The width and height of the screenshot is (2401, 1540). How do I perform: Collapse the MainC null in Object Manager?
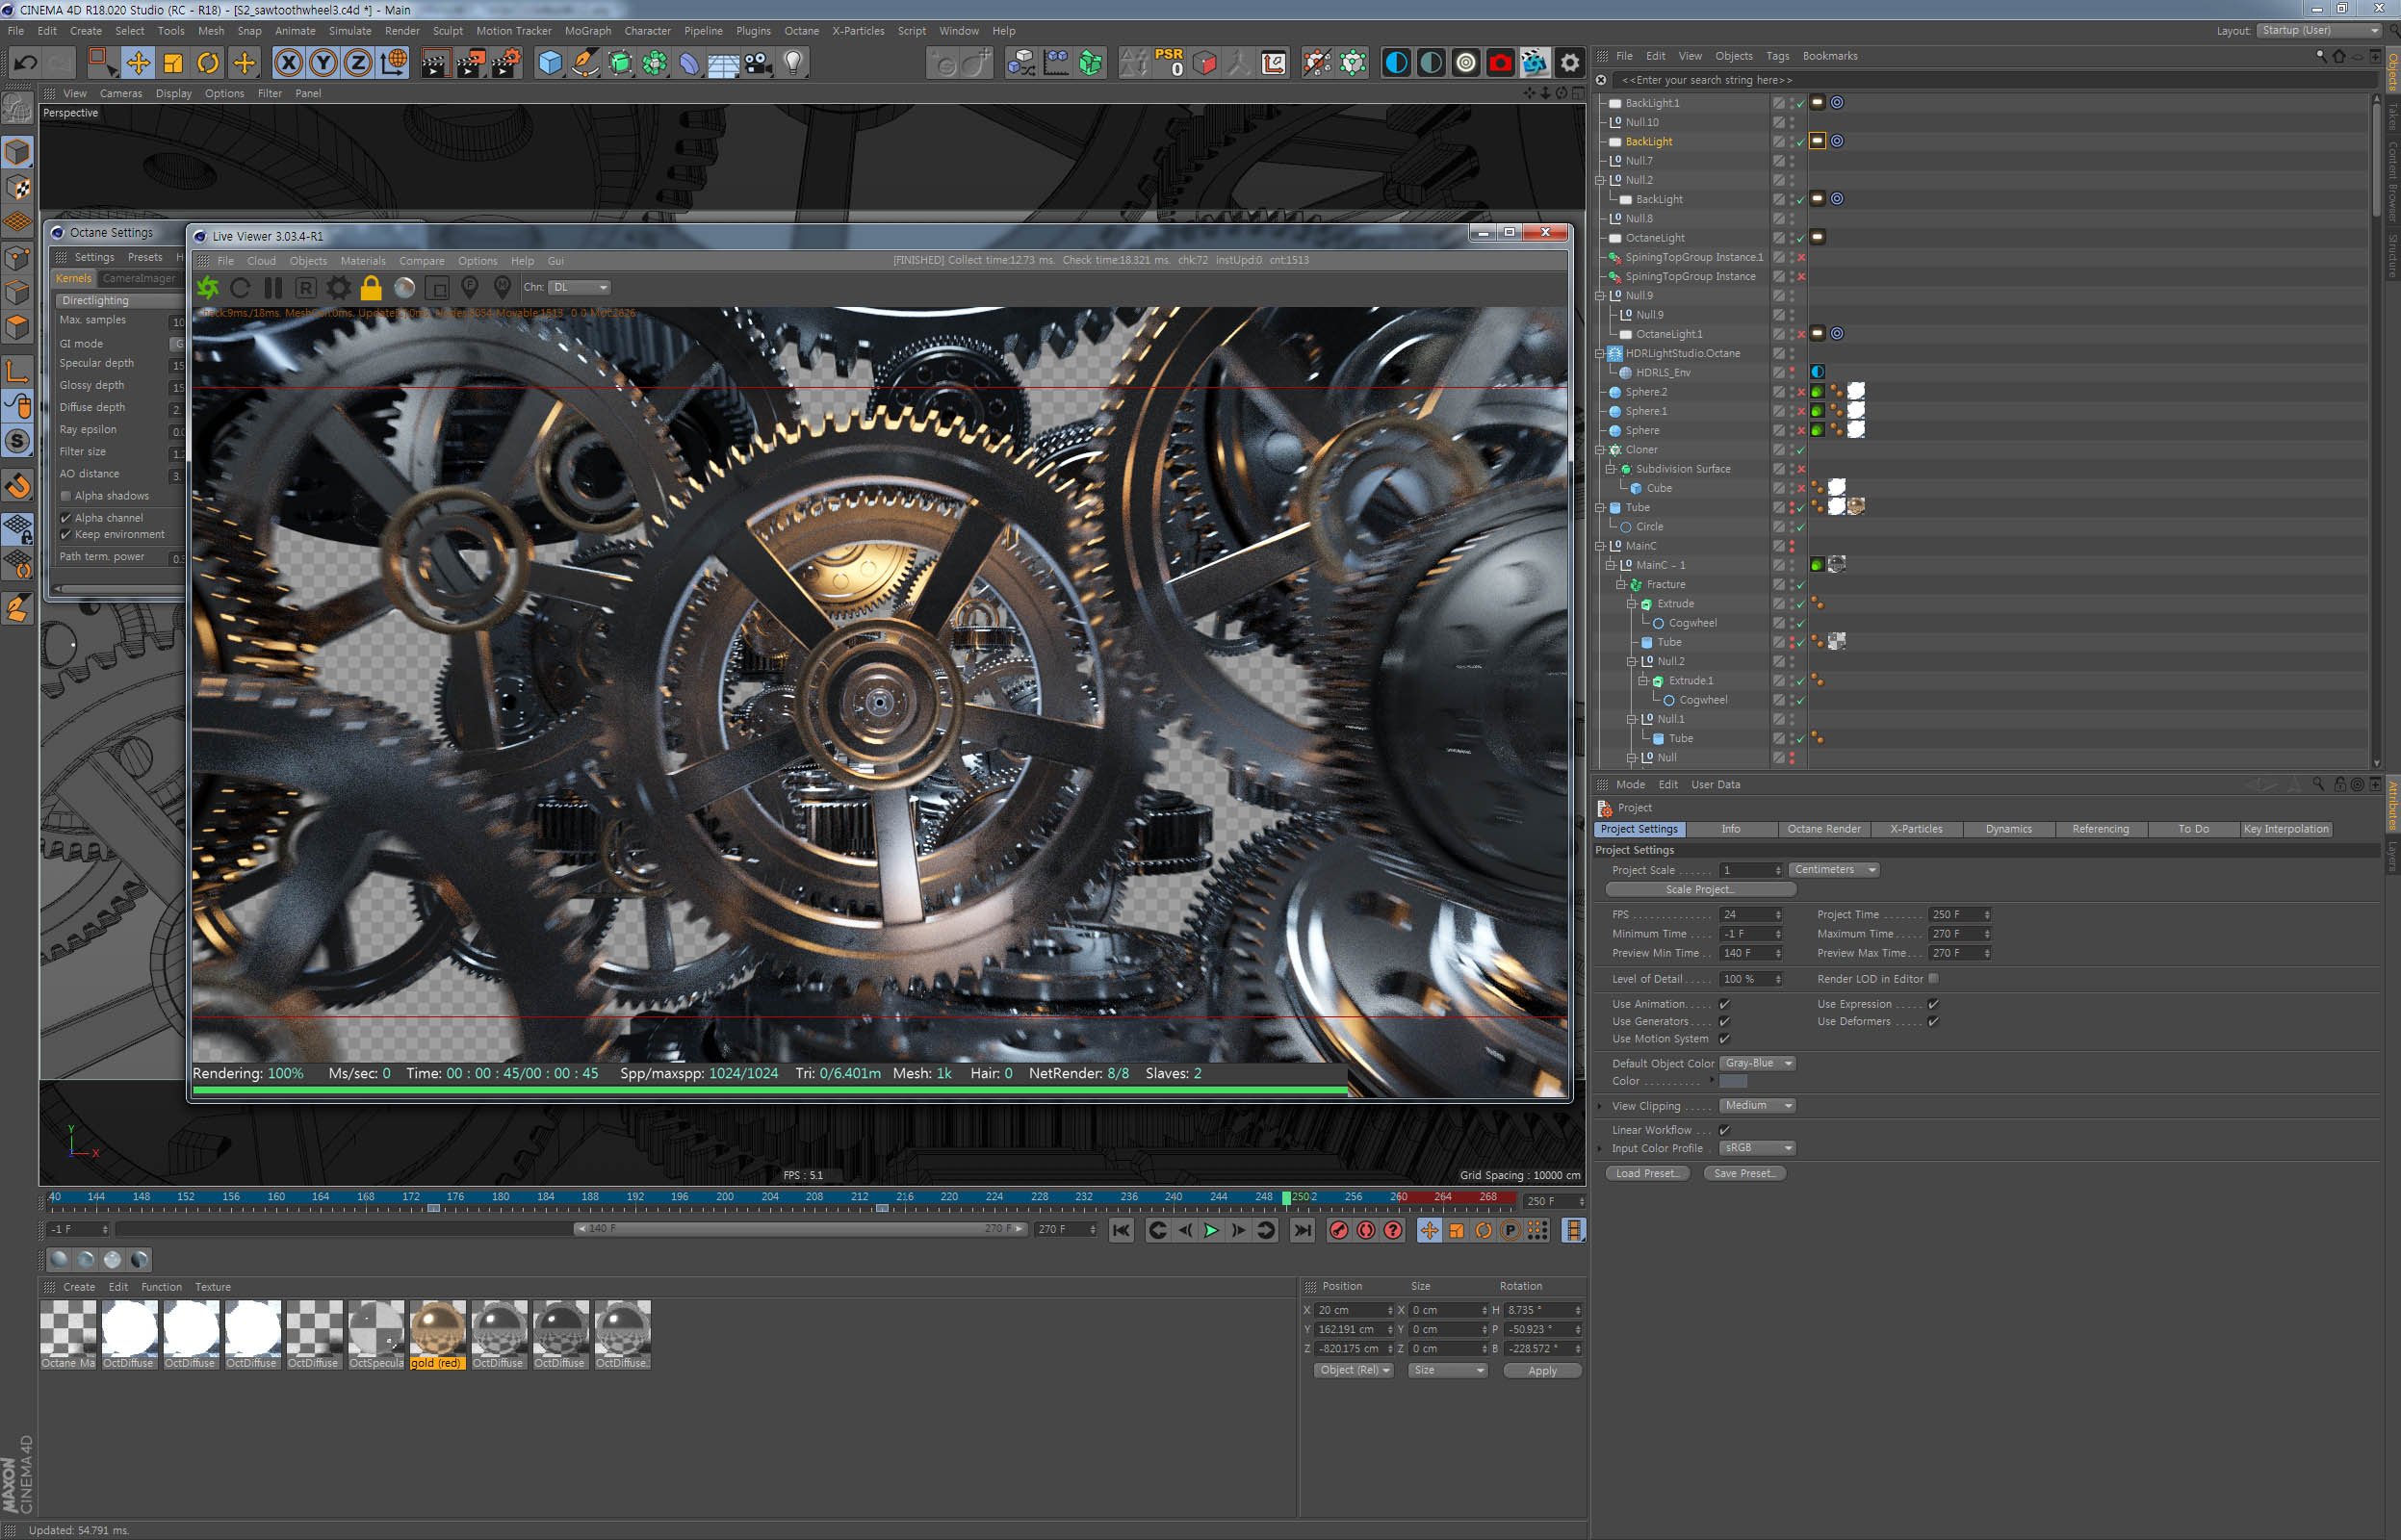point(1600,546)
